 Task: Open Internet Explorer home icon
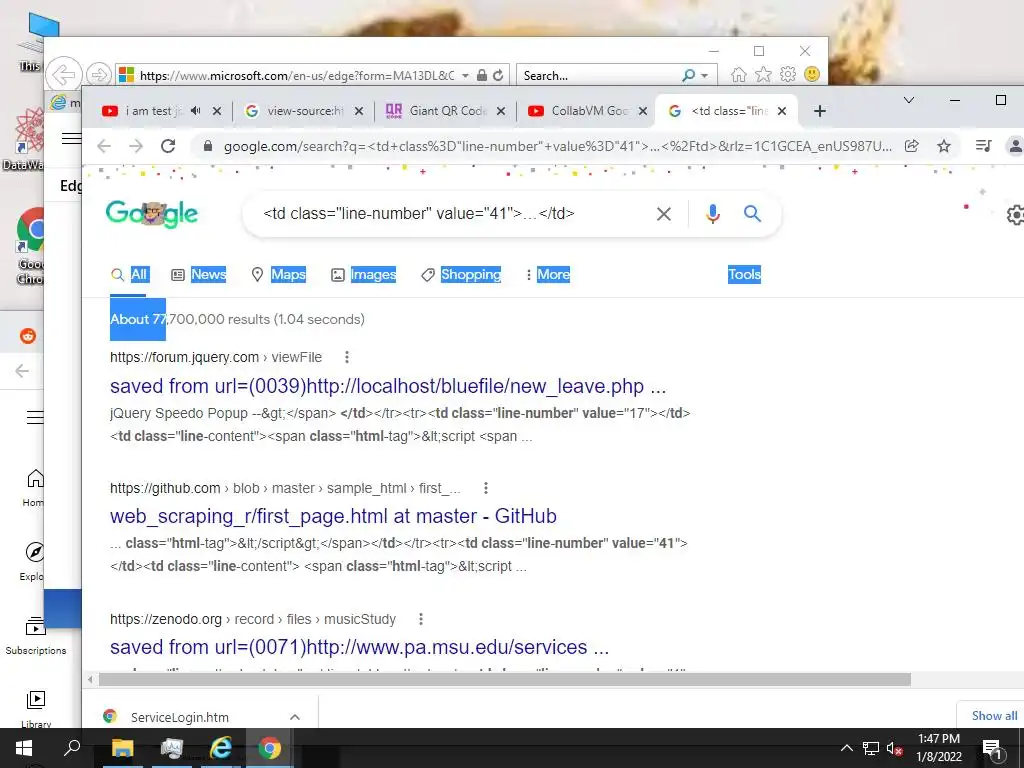[738, 74]
